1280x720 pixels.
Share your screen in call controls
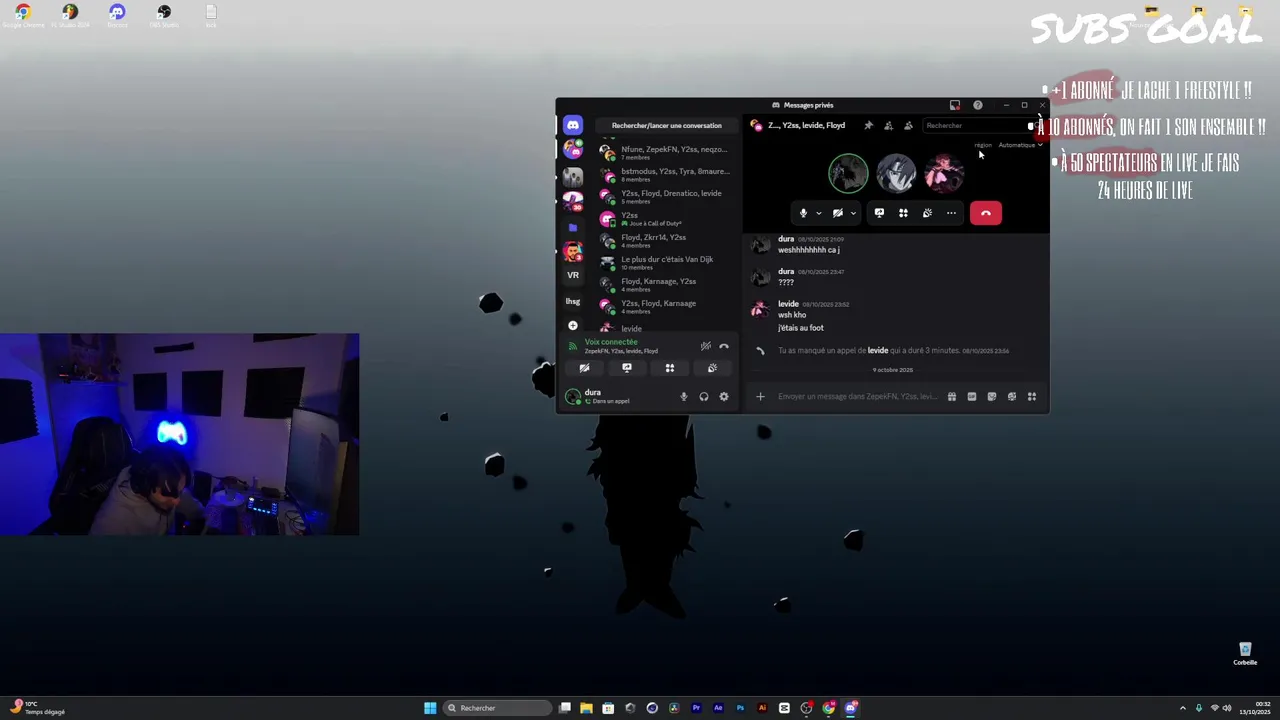point(879,213)
